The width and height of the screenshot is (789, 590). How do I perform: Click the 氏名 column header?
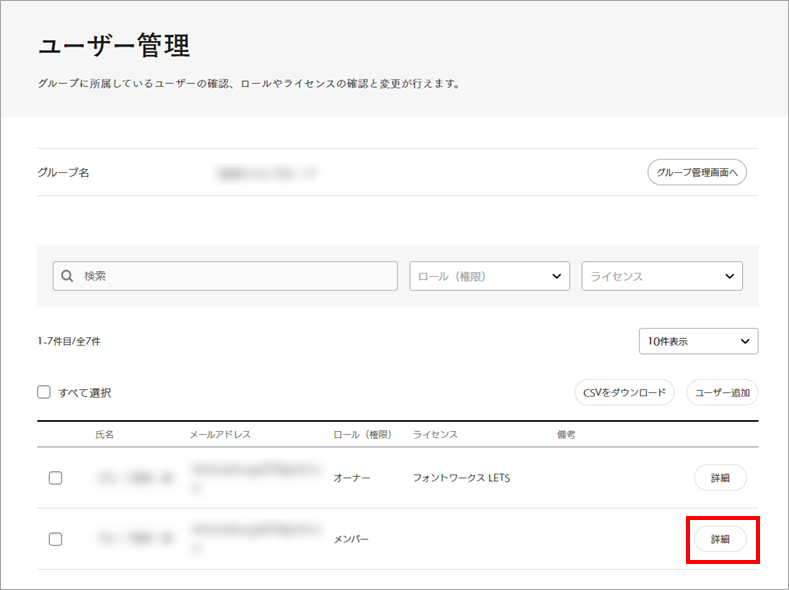[105, 435]
